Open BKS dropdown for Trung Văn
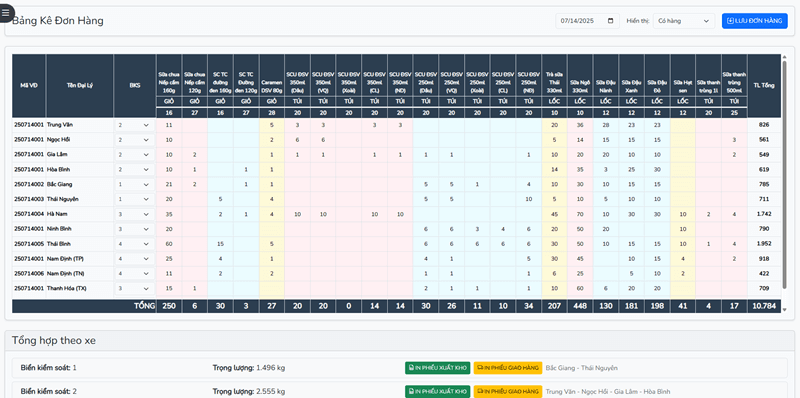 pyautogui.click(x=134, y=125)
